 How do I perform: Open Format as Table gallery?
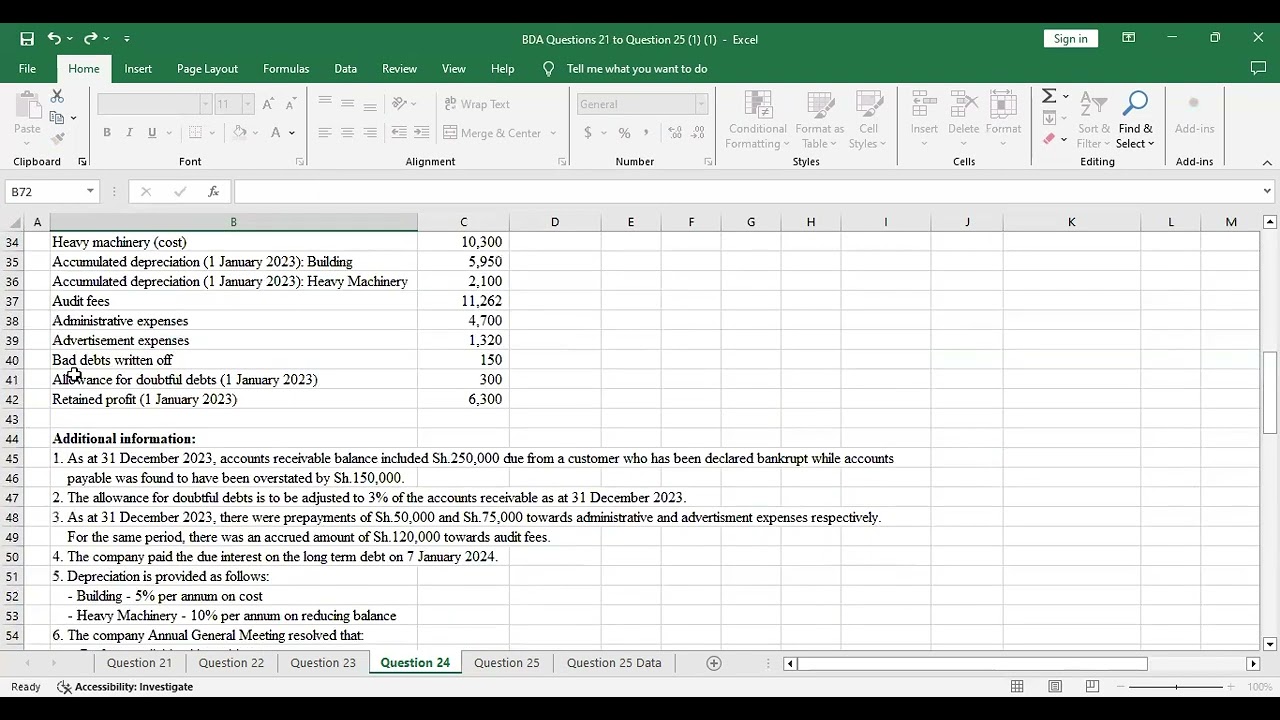820,120
